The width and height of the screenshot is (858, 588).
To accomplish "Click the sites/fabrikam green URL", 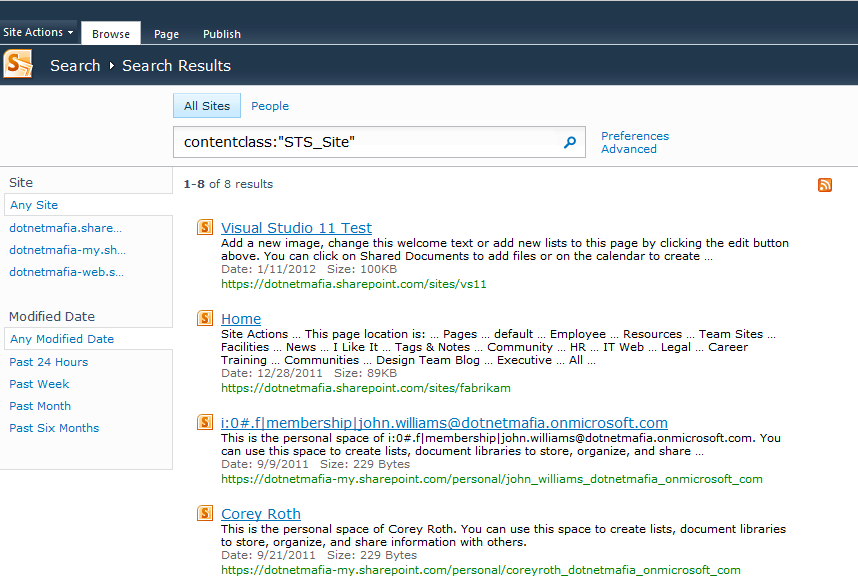I will [366, 388].
